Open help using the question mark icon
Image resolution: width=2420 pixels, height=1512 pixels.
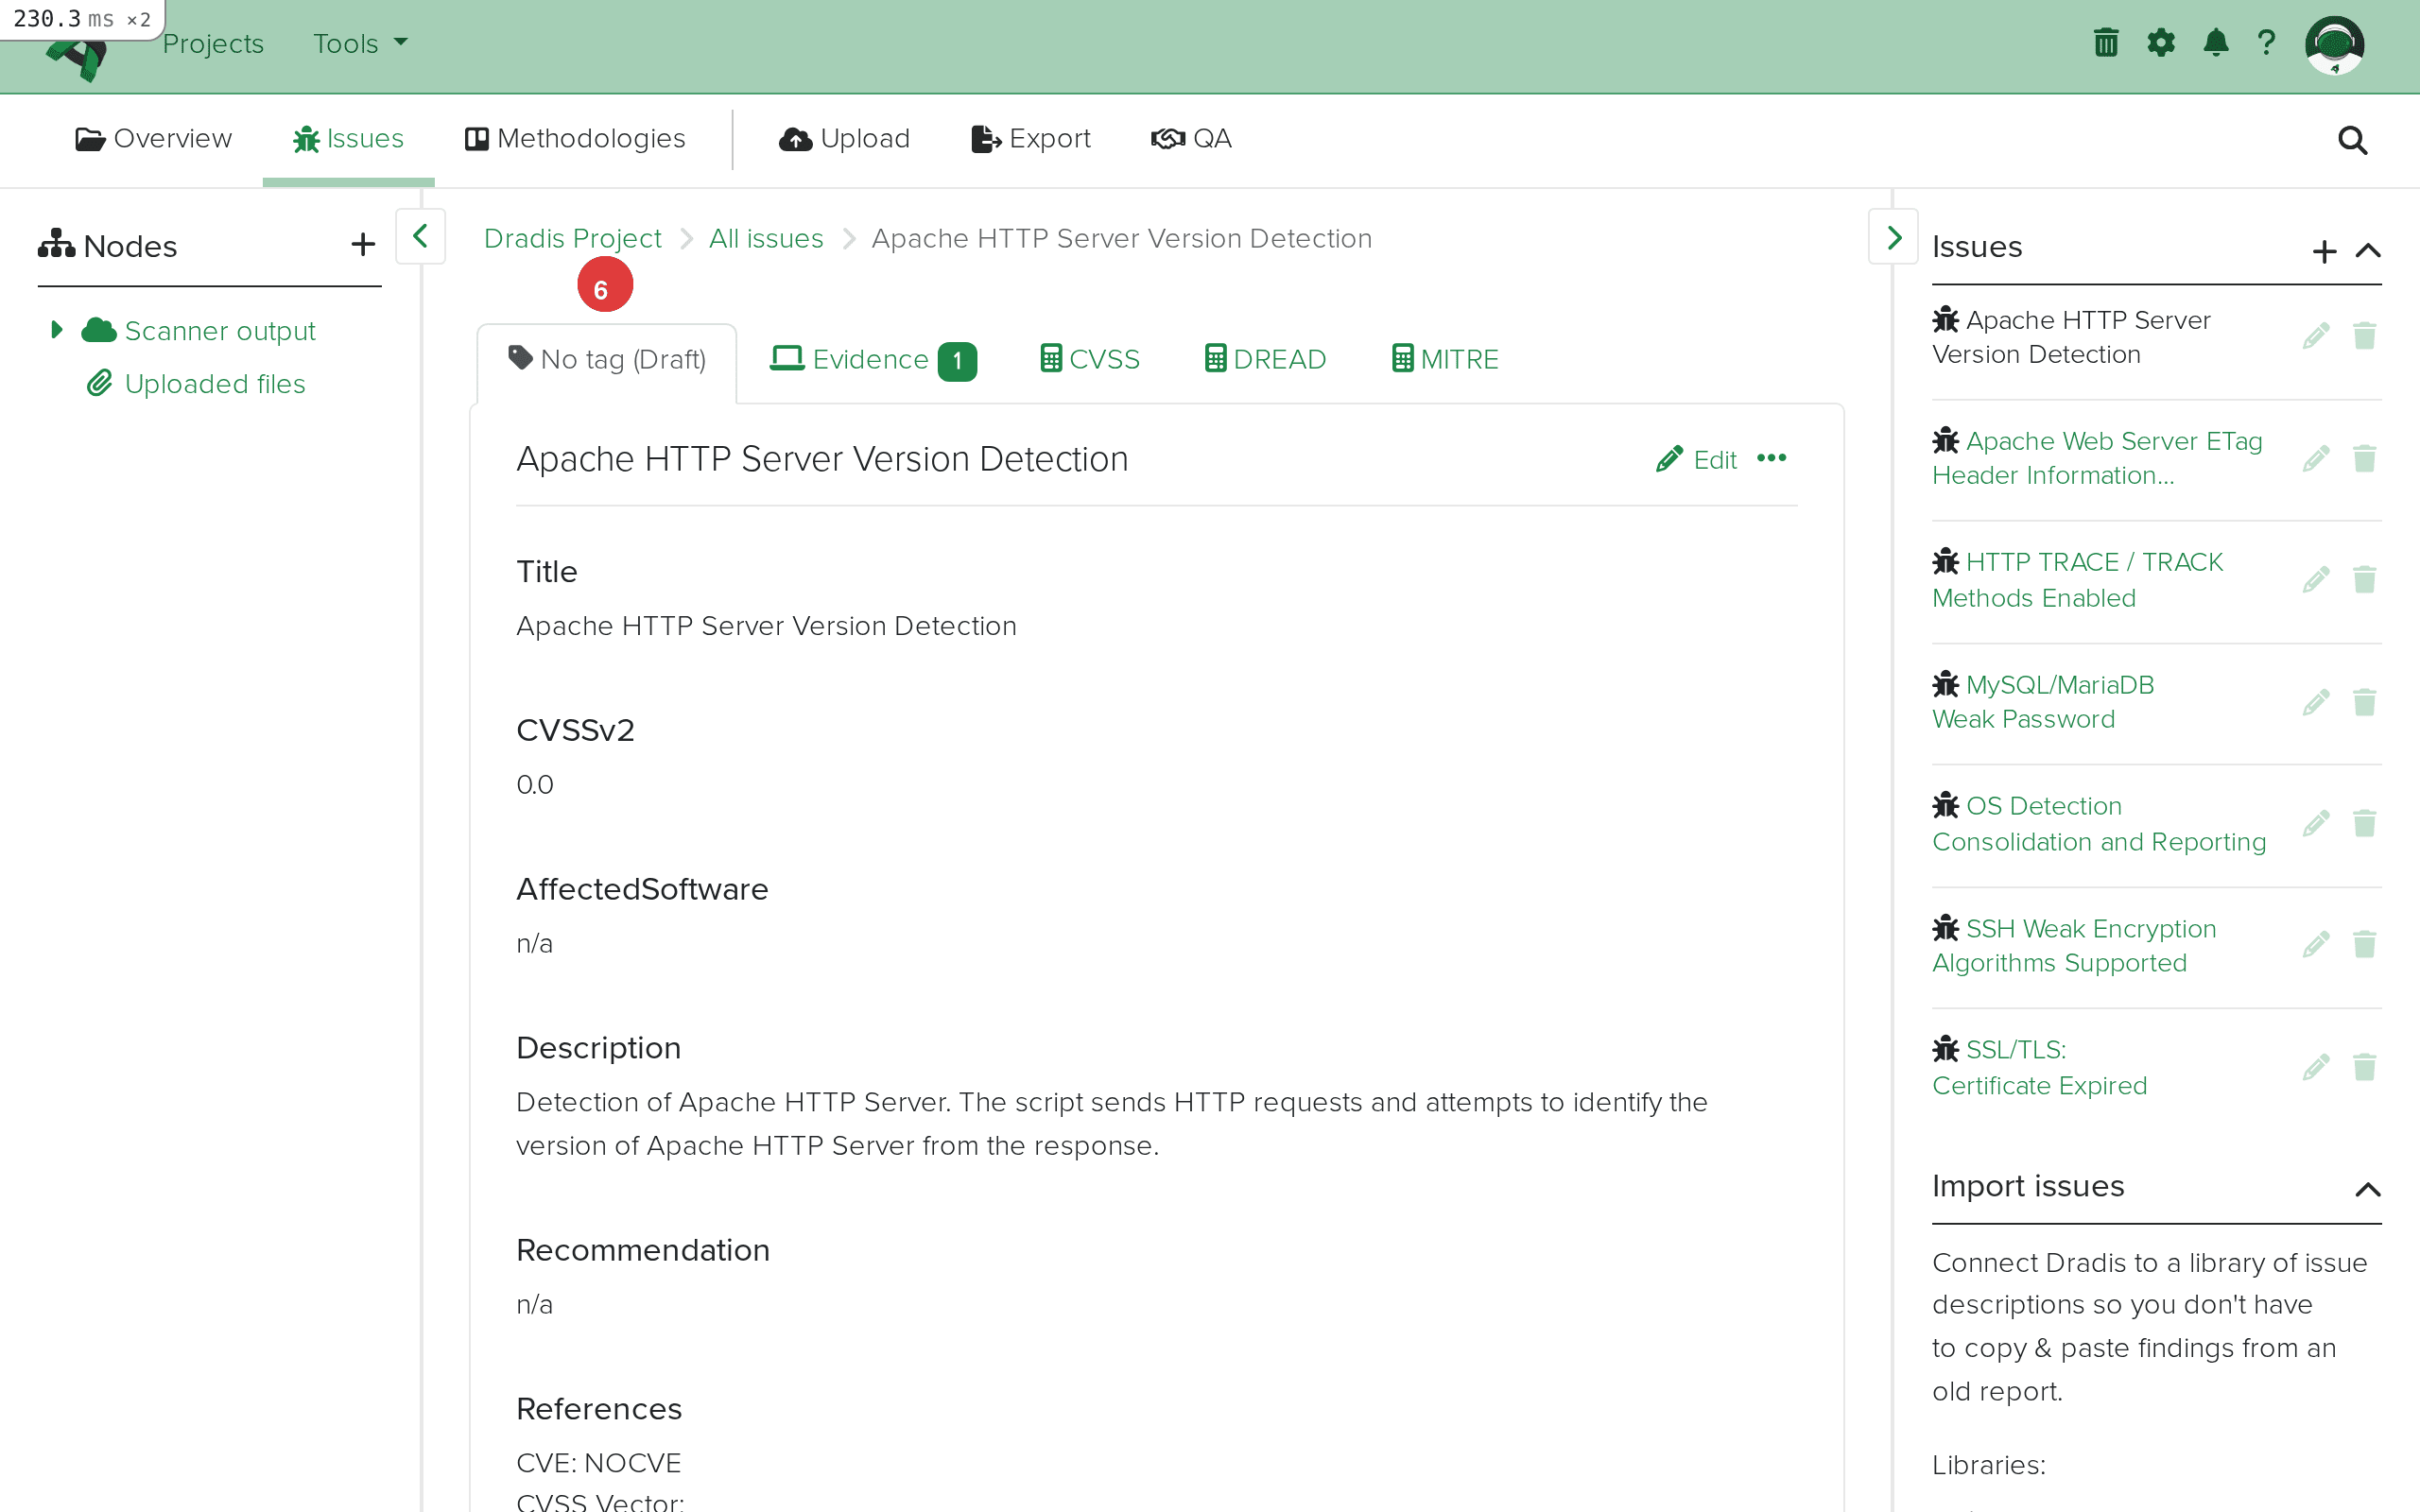(x=2267, y=42)
